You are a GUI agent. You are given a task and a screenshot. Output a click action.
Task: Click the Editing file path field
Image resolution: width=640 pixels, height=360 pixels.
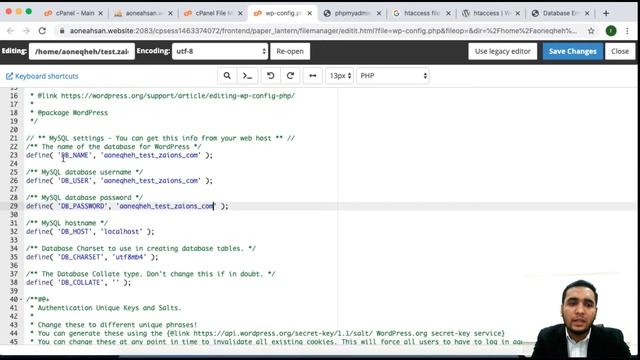82,51
